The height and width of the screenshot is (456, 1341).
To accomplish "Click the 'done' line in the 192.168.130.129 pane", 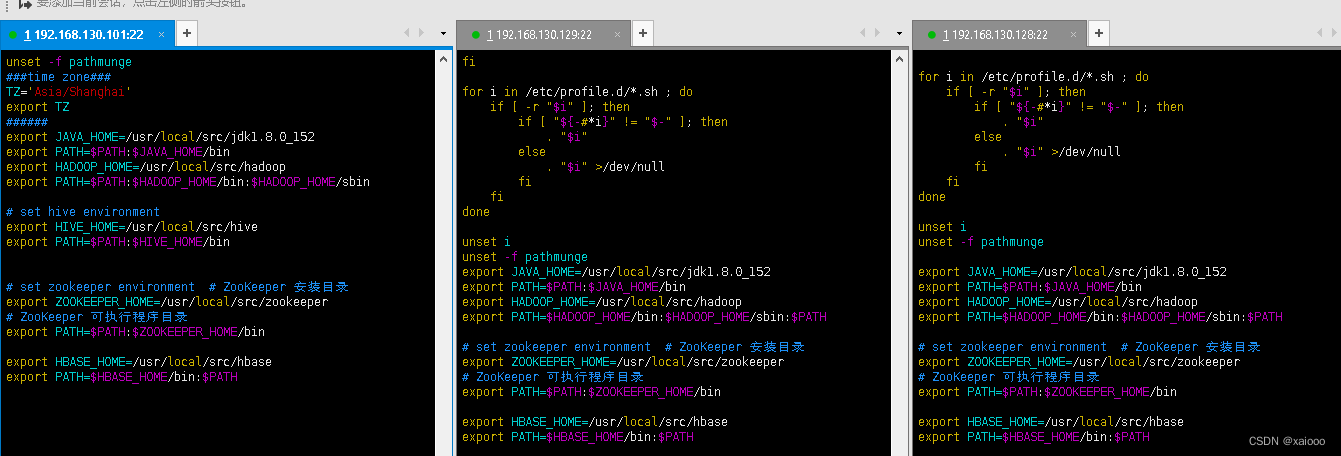I will coord(476,211).
